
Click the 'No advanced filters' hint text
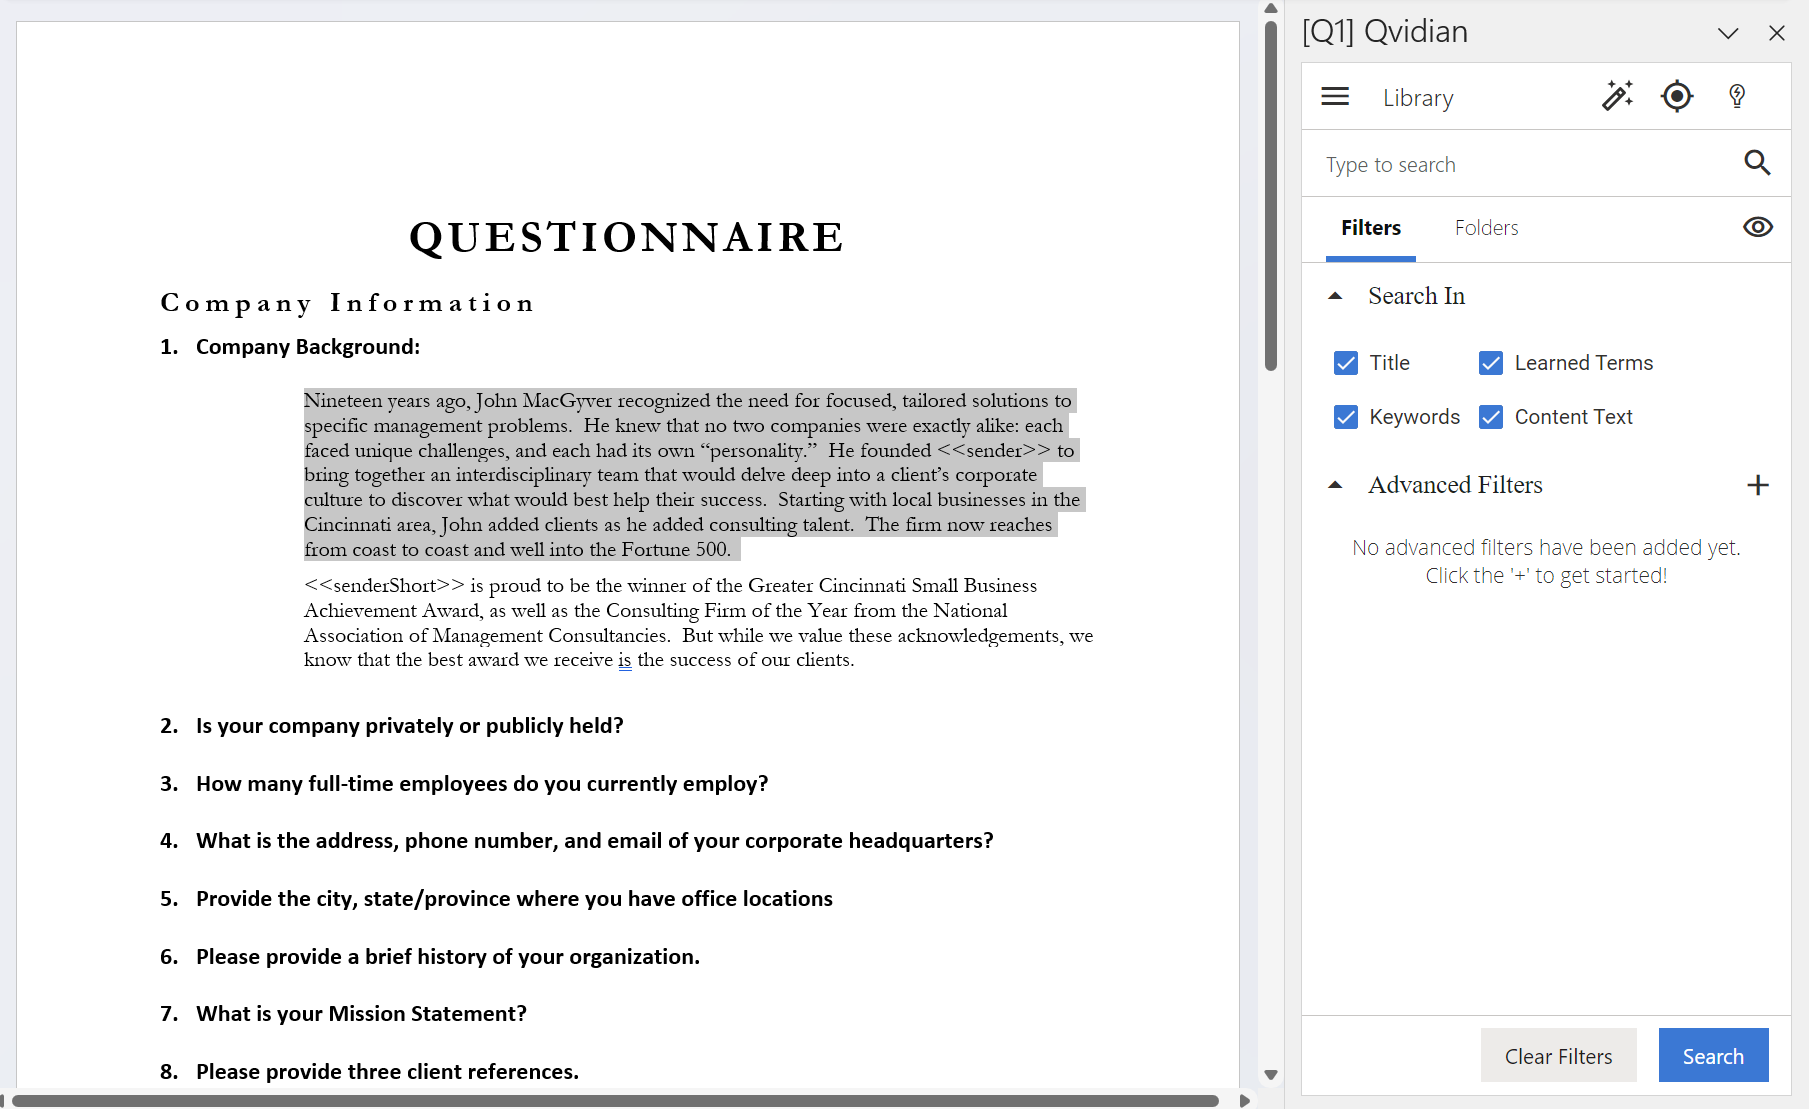pos(1546,562)
